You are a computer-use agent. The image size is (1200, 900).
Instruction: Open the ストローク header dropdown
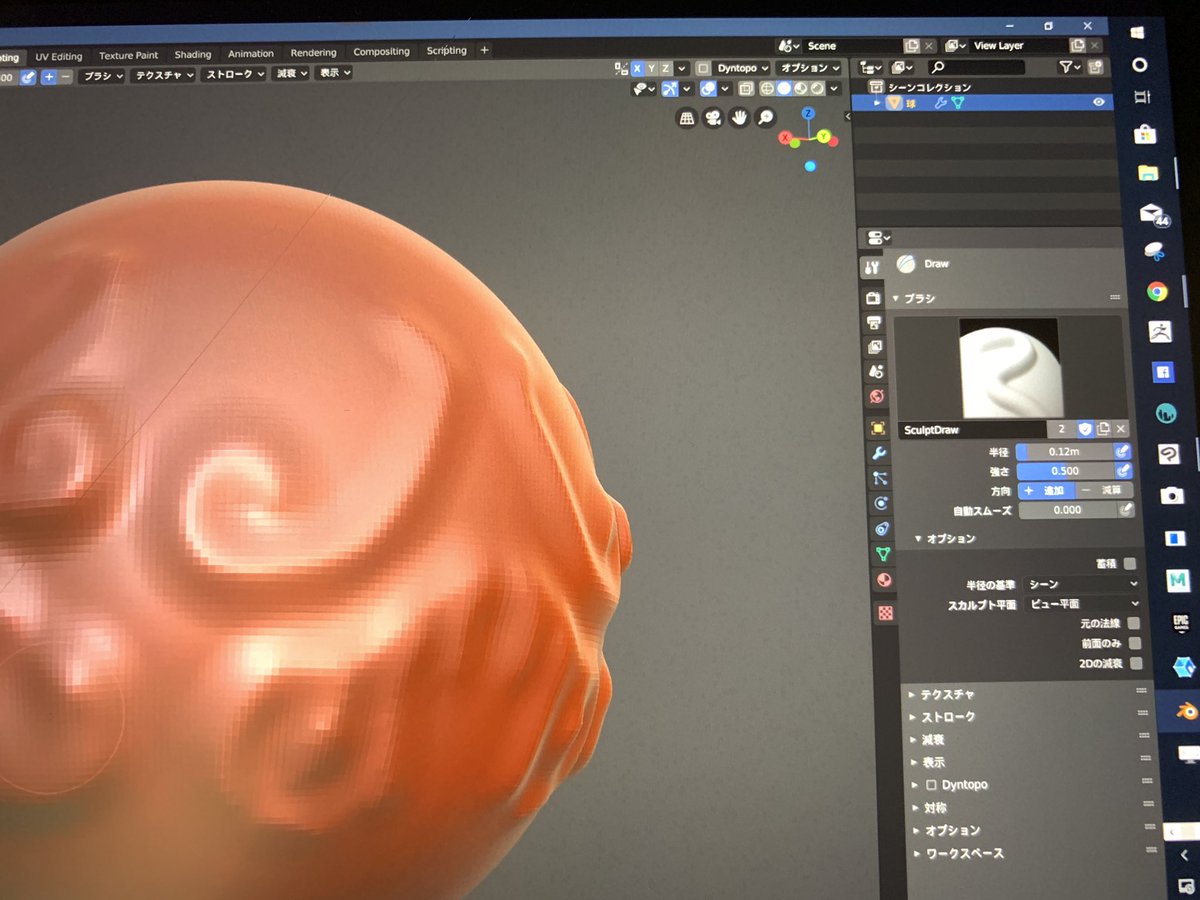pyautogui.click(x=234, y=74)
